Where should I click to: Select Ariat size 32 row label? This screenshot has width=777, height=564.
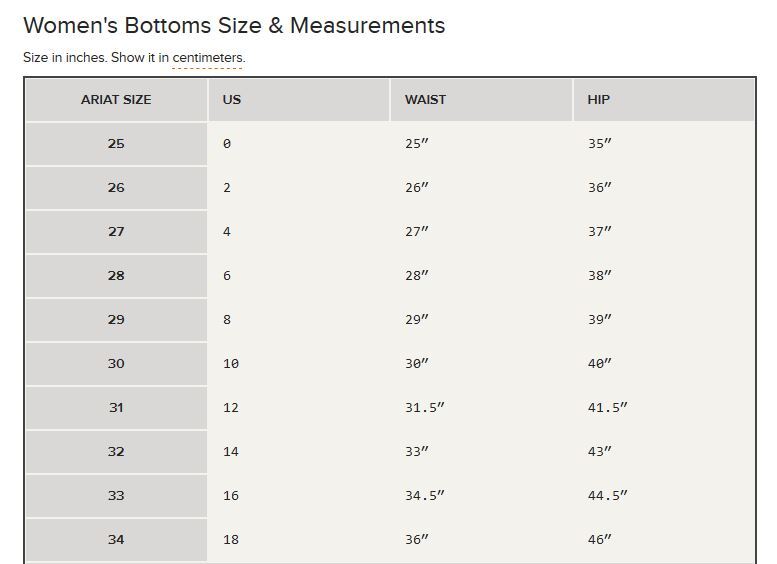pos(116,452)
